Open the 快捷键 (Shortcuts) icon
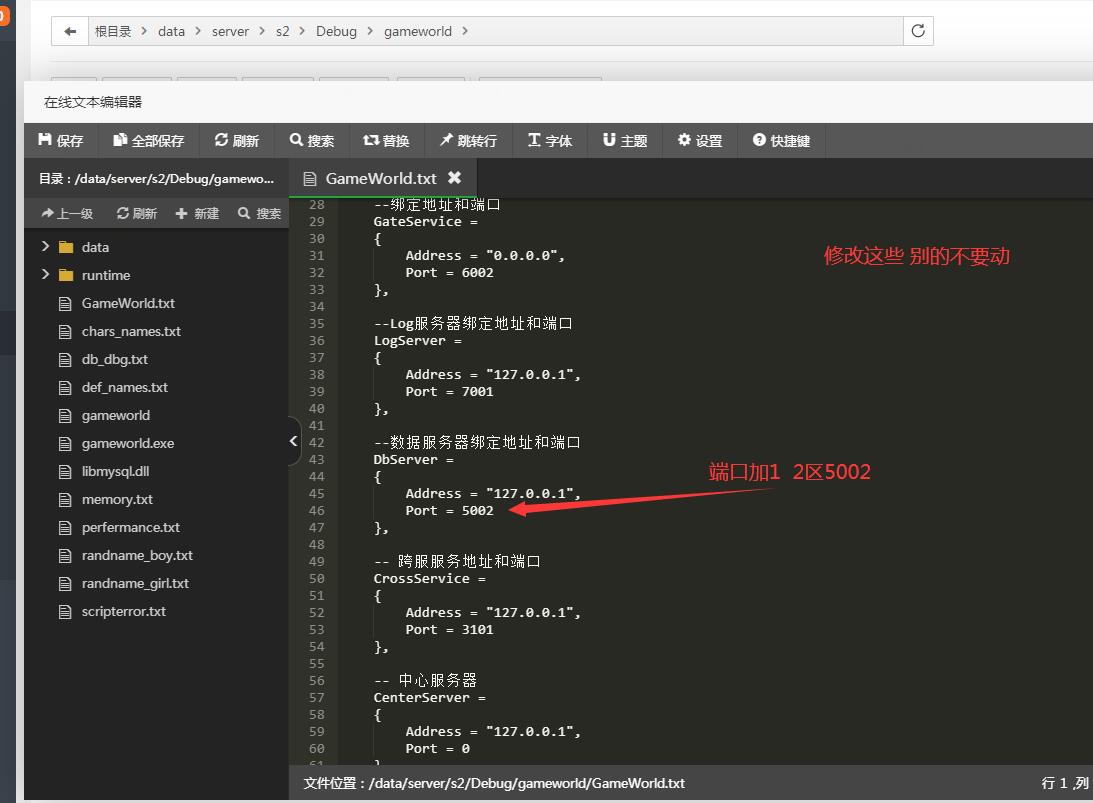Image resolution: width=1093 pixels, height=803 pixels. (x=781, y=140)
